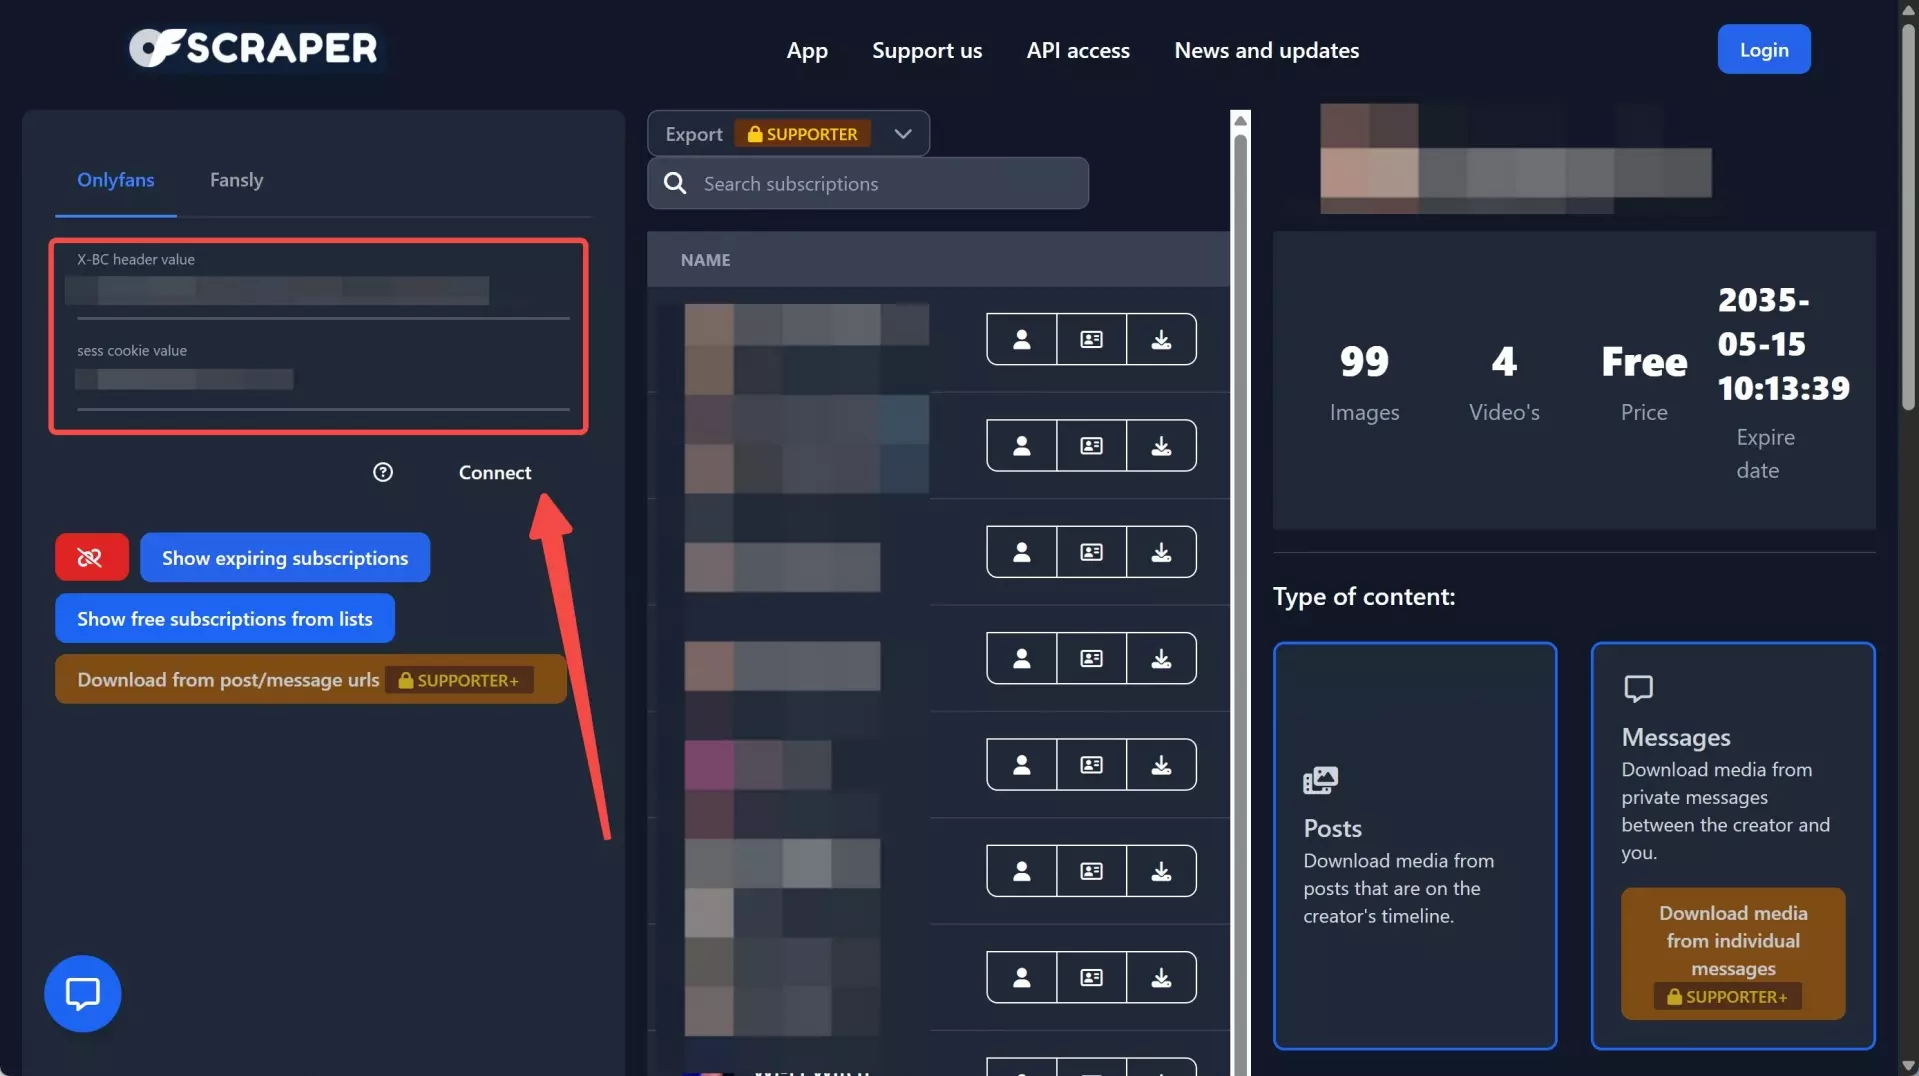Open the profile icon in the seventh subscription row

(x=1021, y=977)
